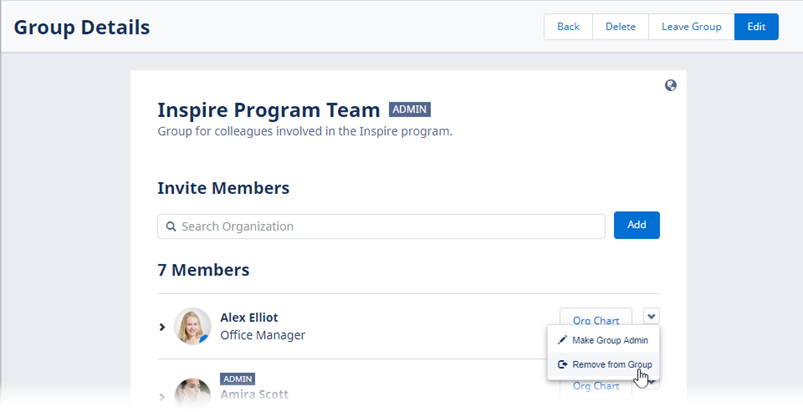This screenshot has height=412, width=803.
Task: Toggle the actions dropdown arrow for Alex Elliot
Action: point(651,317)
